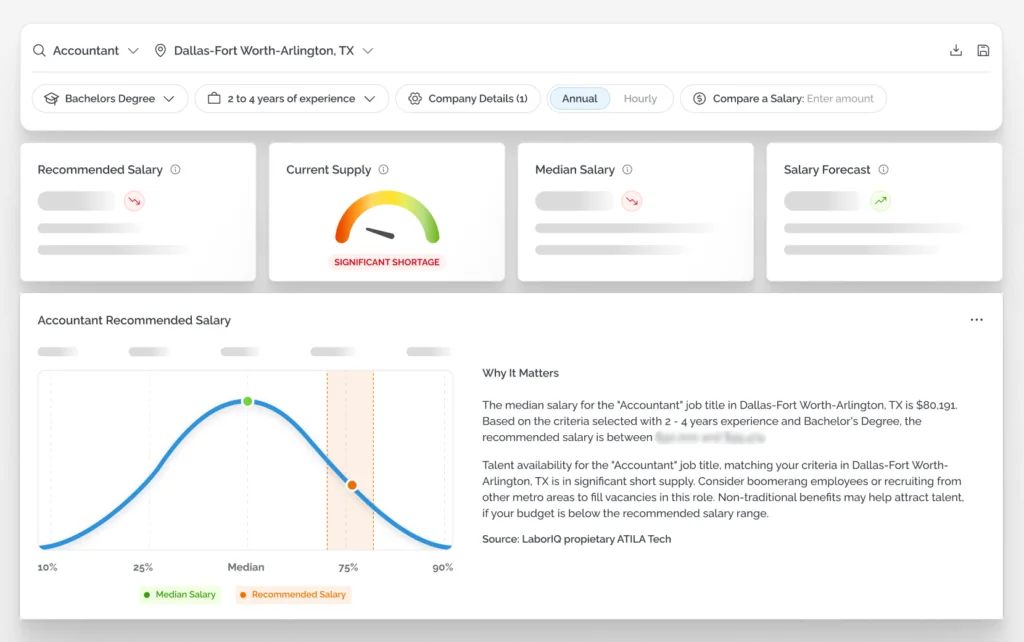Screen dimensions: 1024x642
Task: Click the red downward trend icon in Recommended Salary
Action: pyautogui.click(x=135, y=201)
